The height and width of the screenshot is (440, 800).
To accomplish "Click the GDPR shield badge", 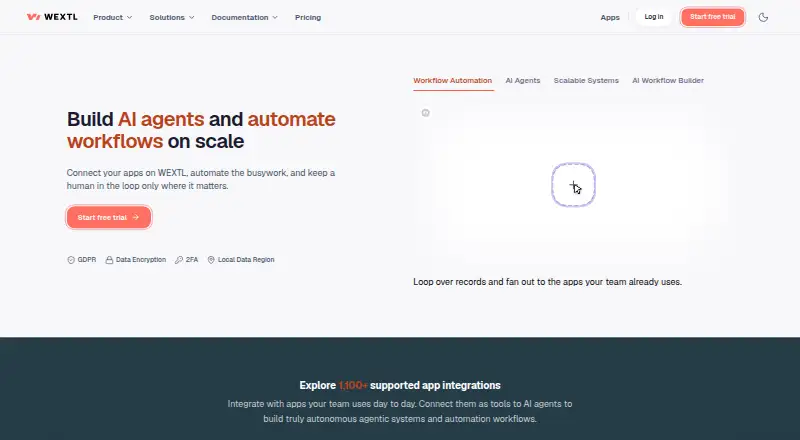I will tap(82, 260).
